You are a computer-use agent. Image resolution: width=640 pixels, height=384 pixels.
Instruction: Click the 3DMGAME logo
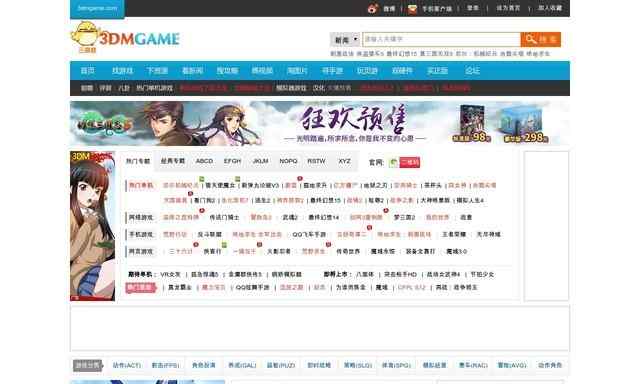(125, 38)
